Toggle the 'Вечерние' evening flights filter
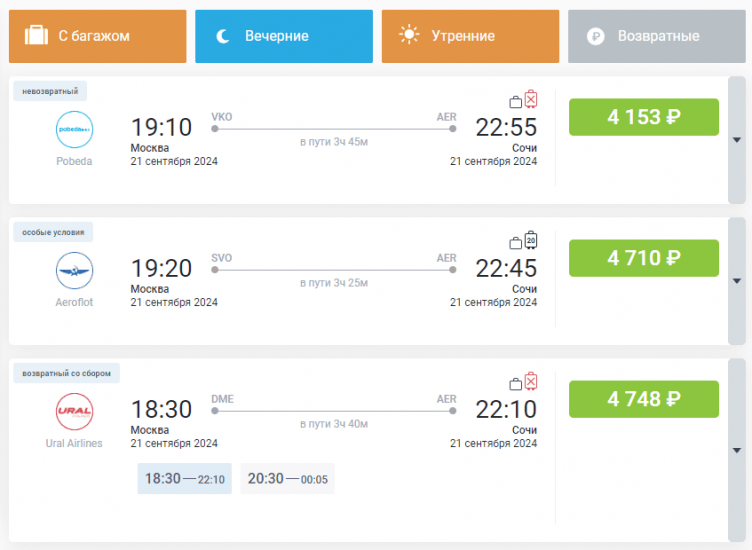752x550 pixels. (284, 36)
